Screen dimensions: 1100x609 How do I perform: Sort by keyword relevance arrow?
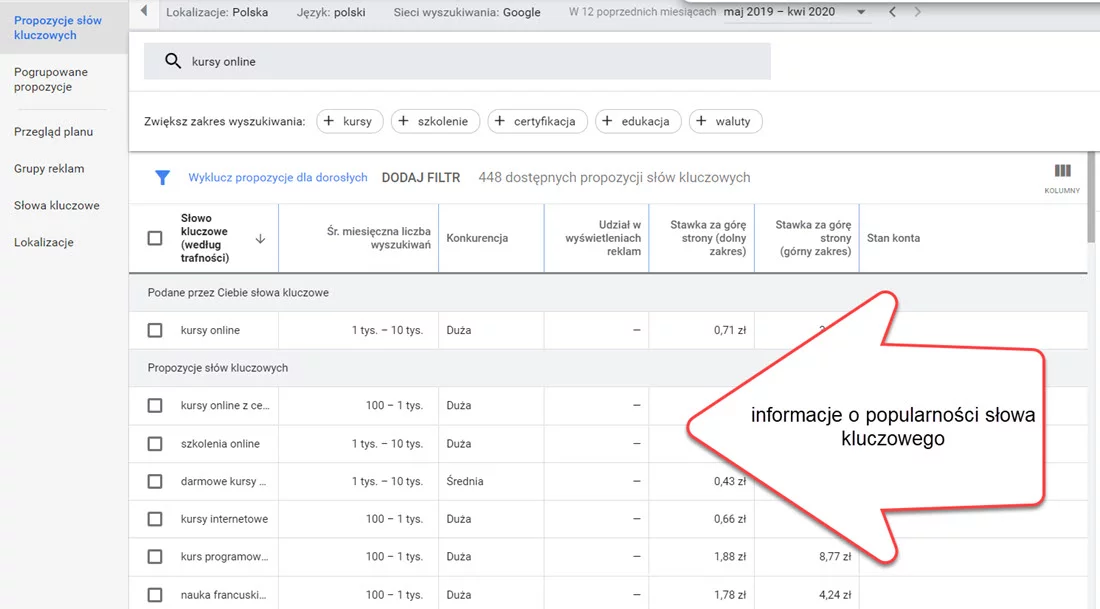pos(260,239)
